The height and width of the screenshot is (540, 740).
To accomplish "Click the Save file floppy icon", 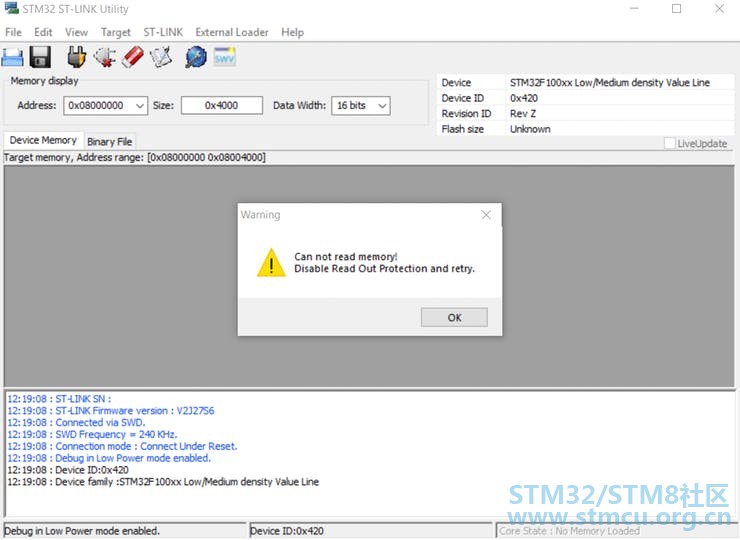I will point(40,58).
